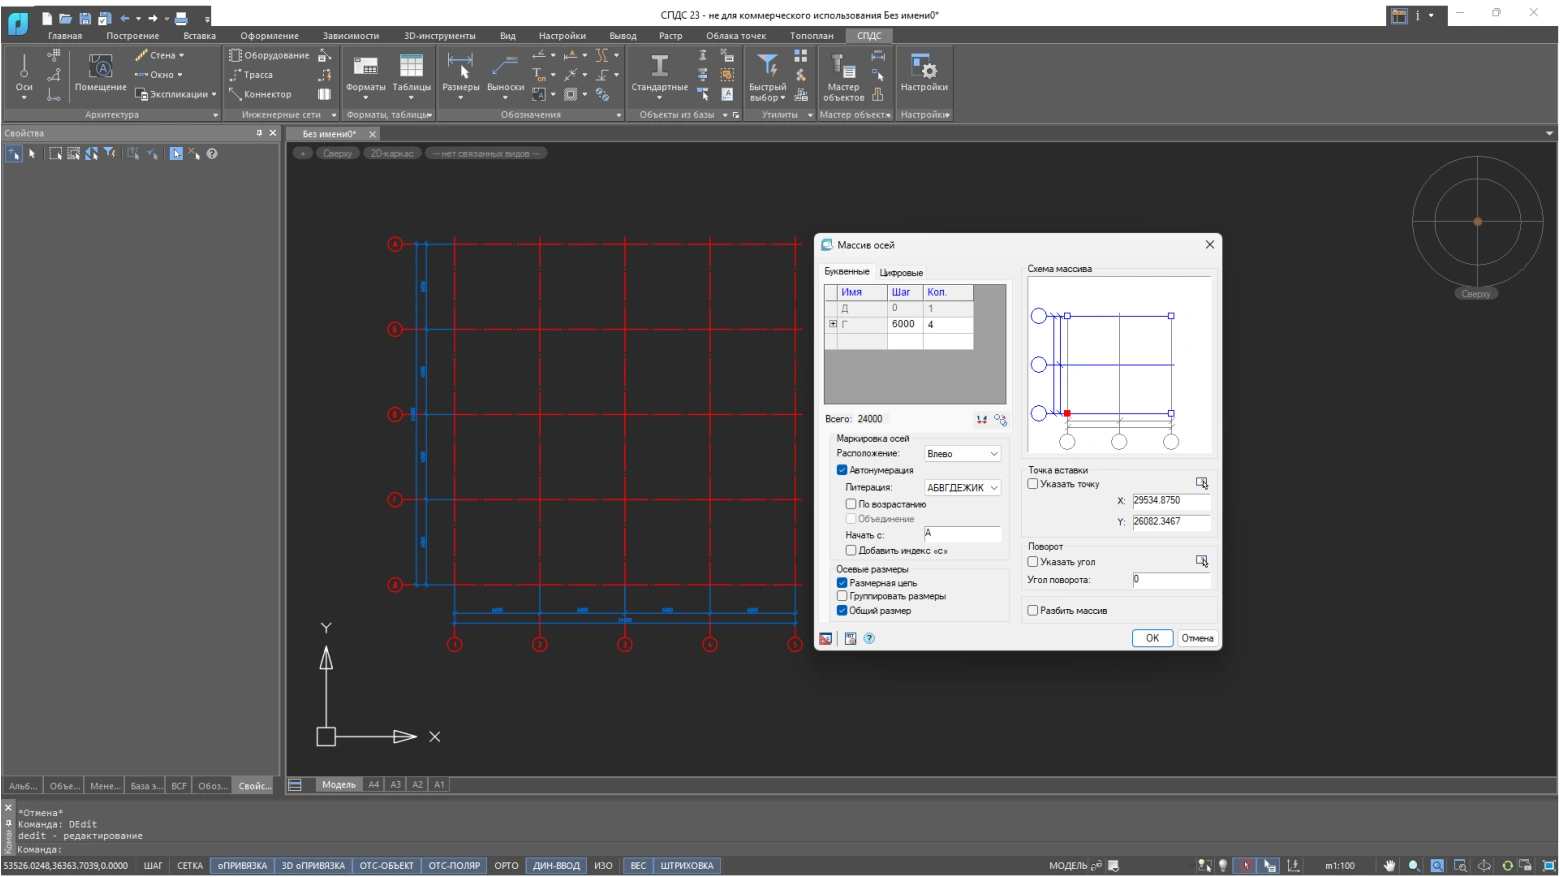Click the Настройки gear icon in ribbon
Viewport: 1560px width, 877px height.
point(924,68)
